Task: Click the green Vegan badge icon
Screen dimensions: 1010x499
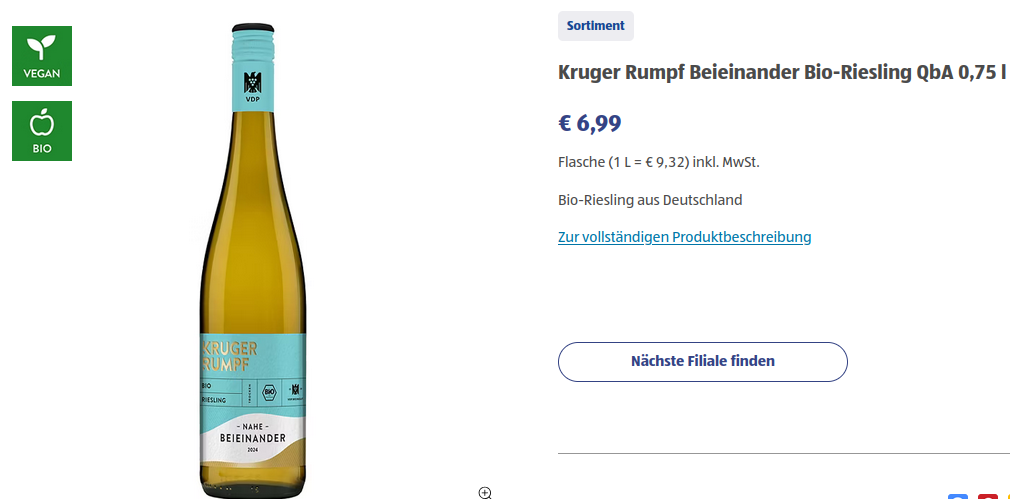Action: (42, 56)
